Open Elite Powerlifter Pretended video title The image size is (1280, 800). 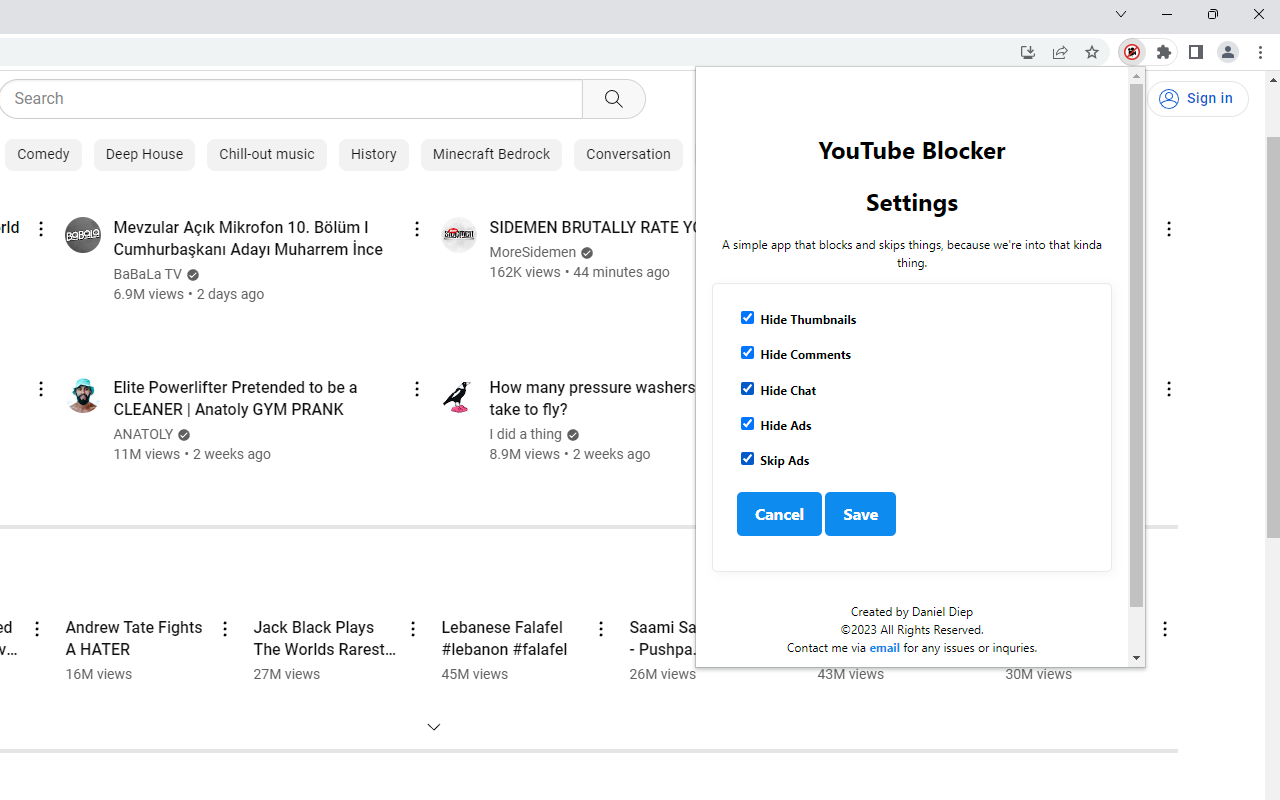point(235,398)
